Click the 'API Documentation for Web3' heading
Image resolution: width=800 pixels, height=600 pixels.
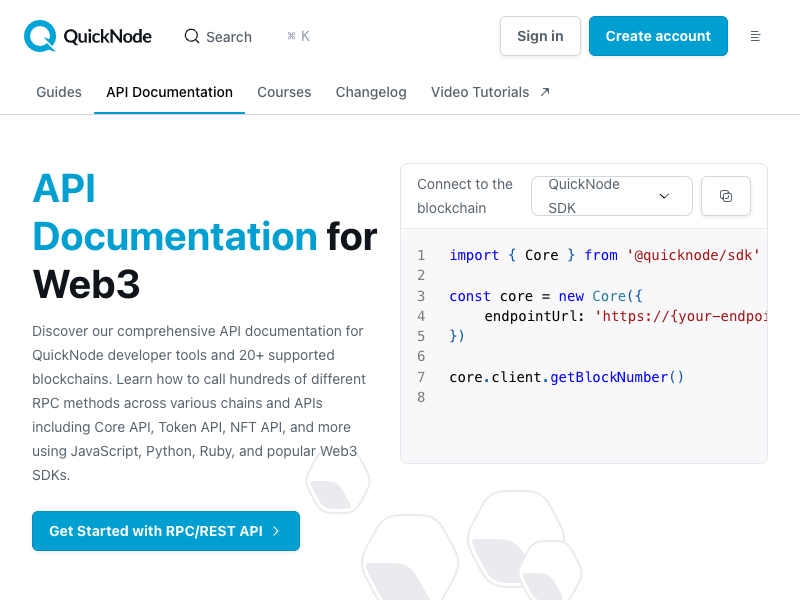point(205,236)
